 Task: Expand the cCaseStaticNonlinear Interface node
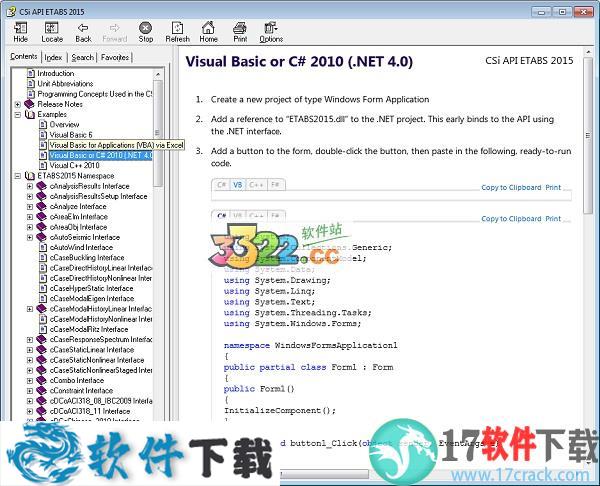coord(30,360)
